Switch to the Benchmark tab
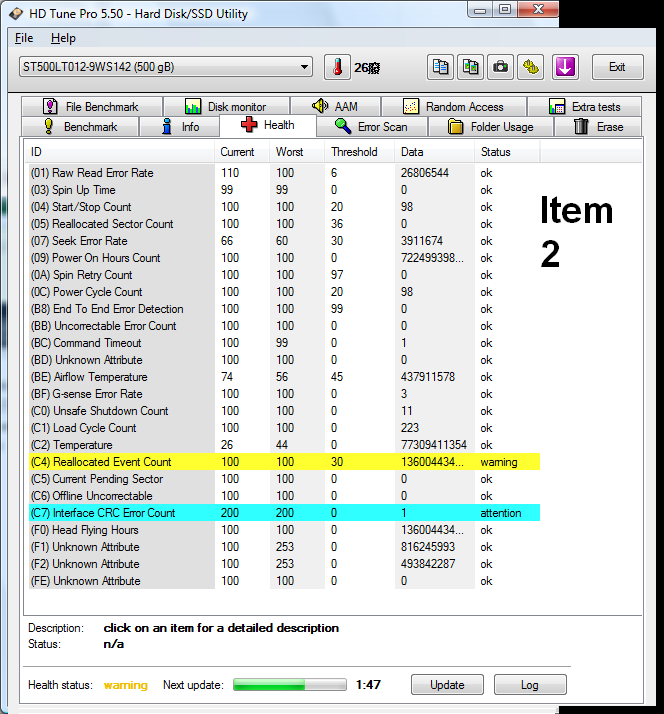This screenshot has width=664, height=714. tap(80, 127)
